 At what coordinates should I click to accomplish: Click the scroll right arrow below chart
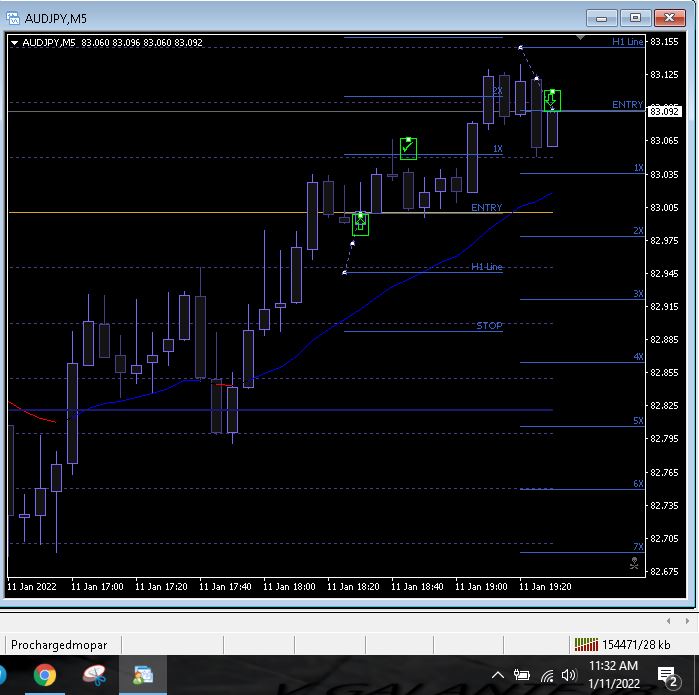(x=687, y=621)
